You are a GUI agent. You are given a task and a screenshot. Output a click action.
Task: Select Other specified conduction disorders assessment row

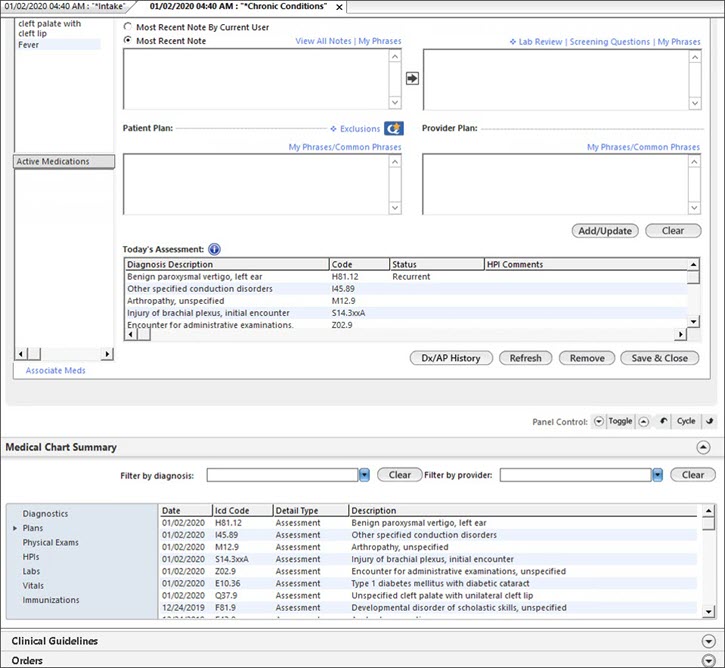pyautogui.click(x=406, y=288)
